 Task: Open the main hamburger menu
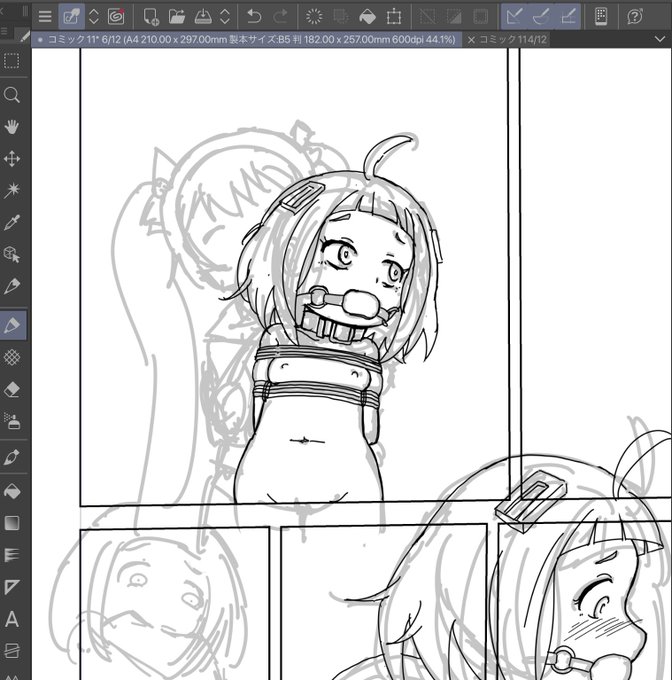coord(45,16)
